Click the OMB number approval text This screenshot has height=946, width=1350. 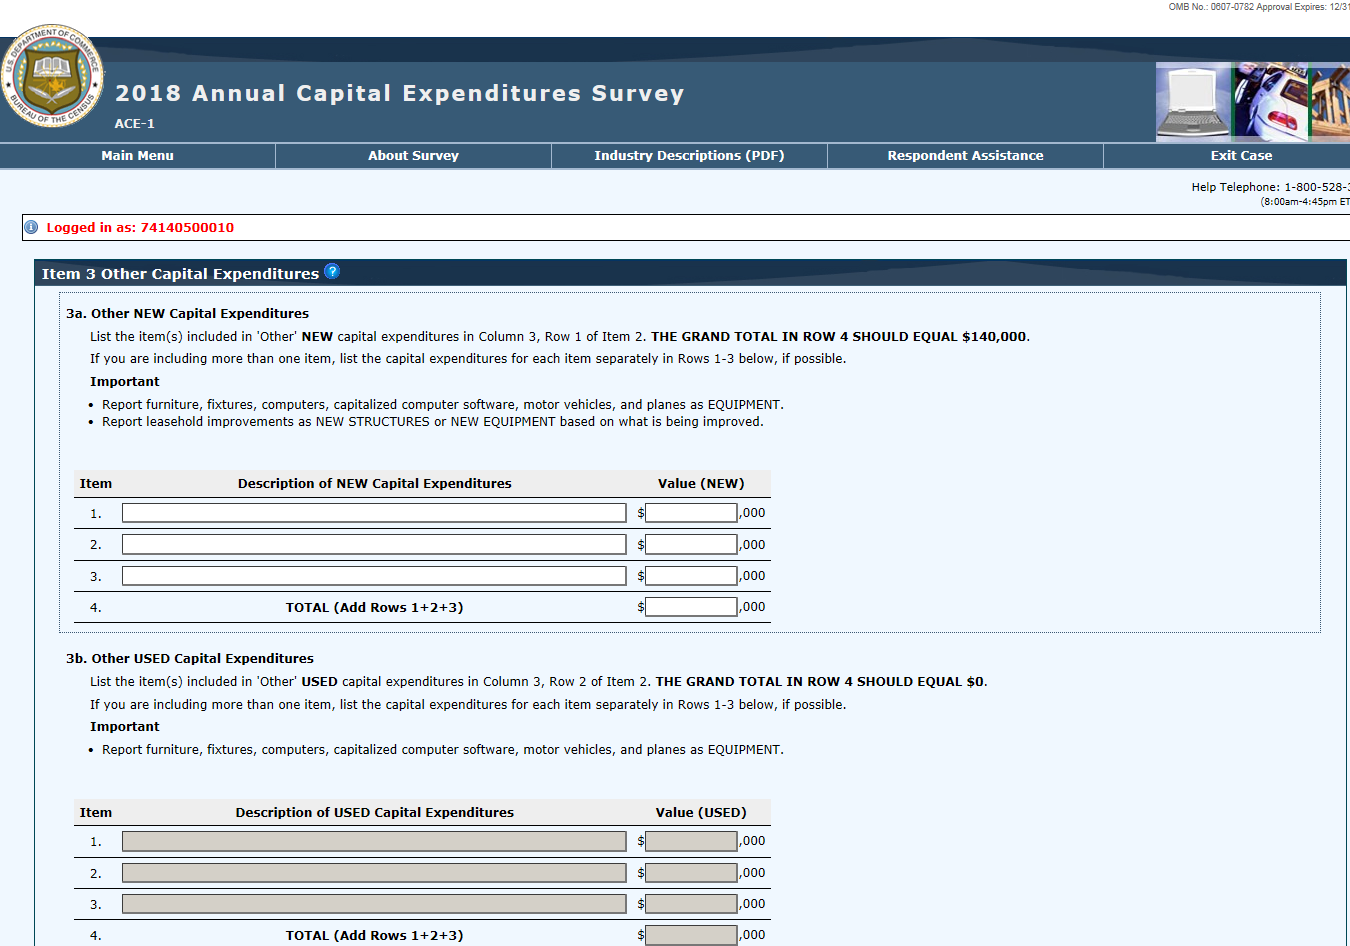pos(1259,7)
